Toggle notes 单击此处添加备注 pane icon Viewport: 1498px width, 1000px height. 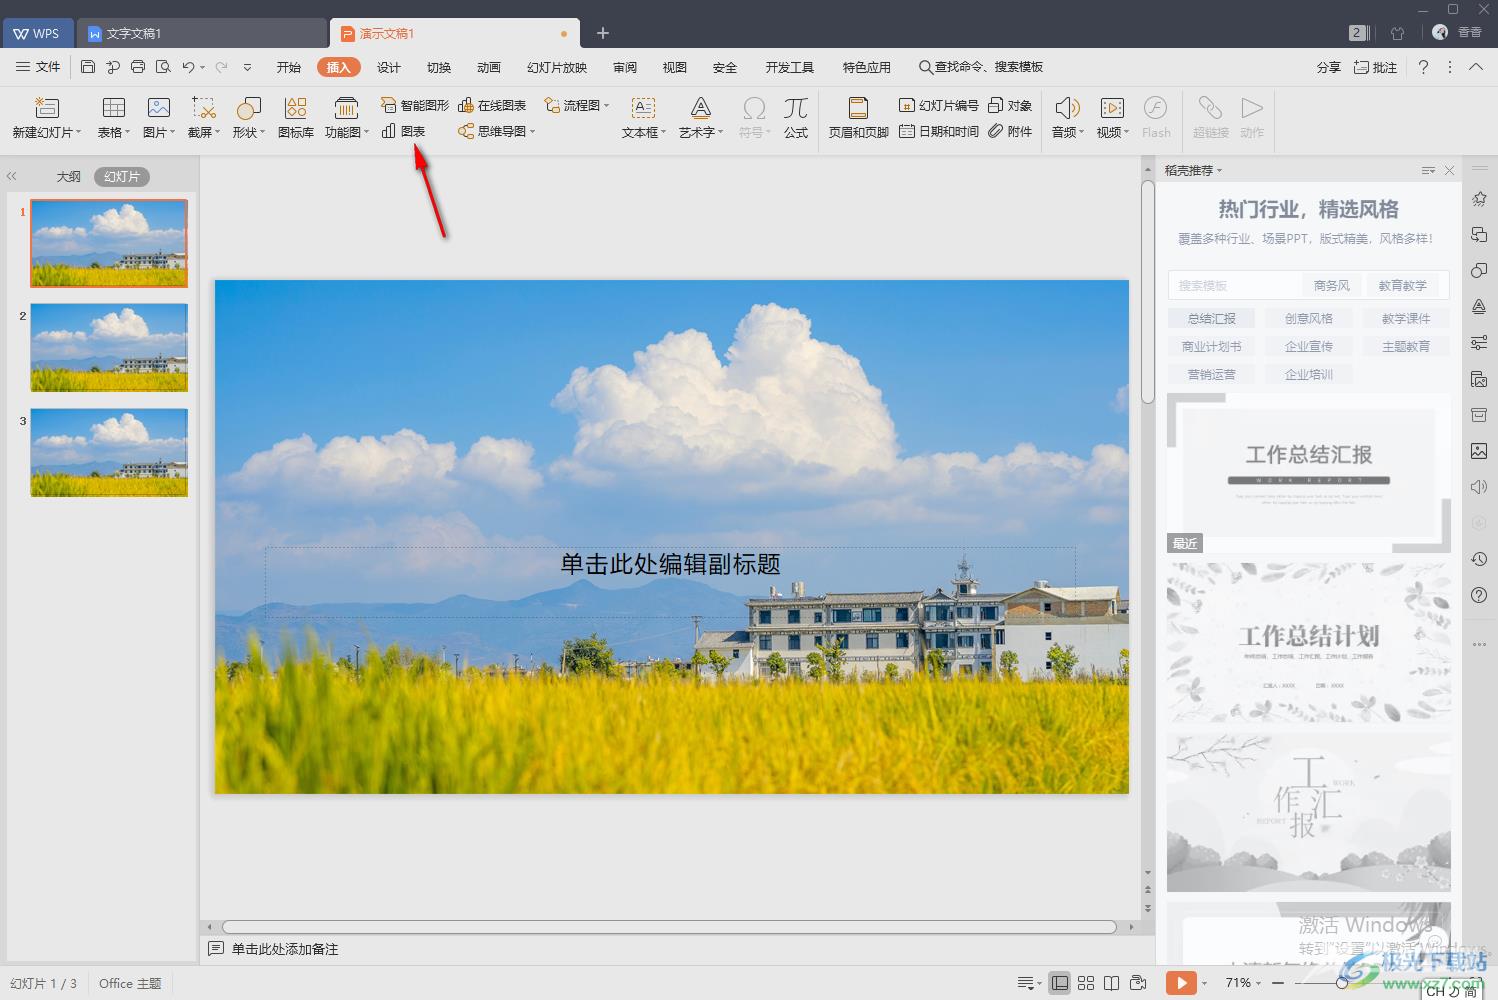point(215,949)
